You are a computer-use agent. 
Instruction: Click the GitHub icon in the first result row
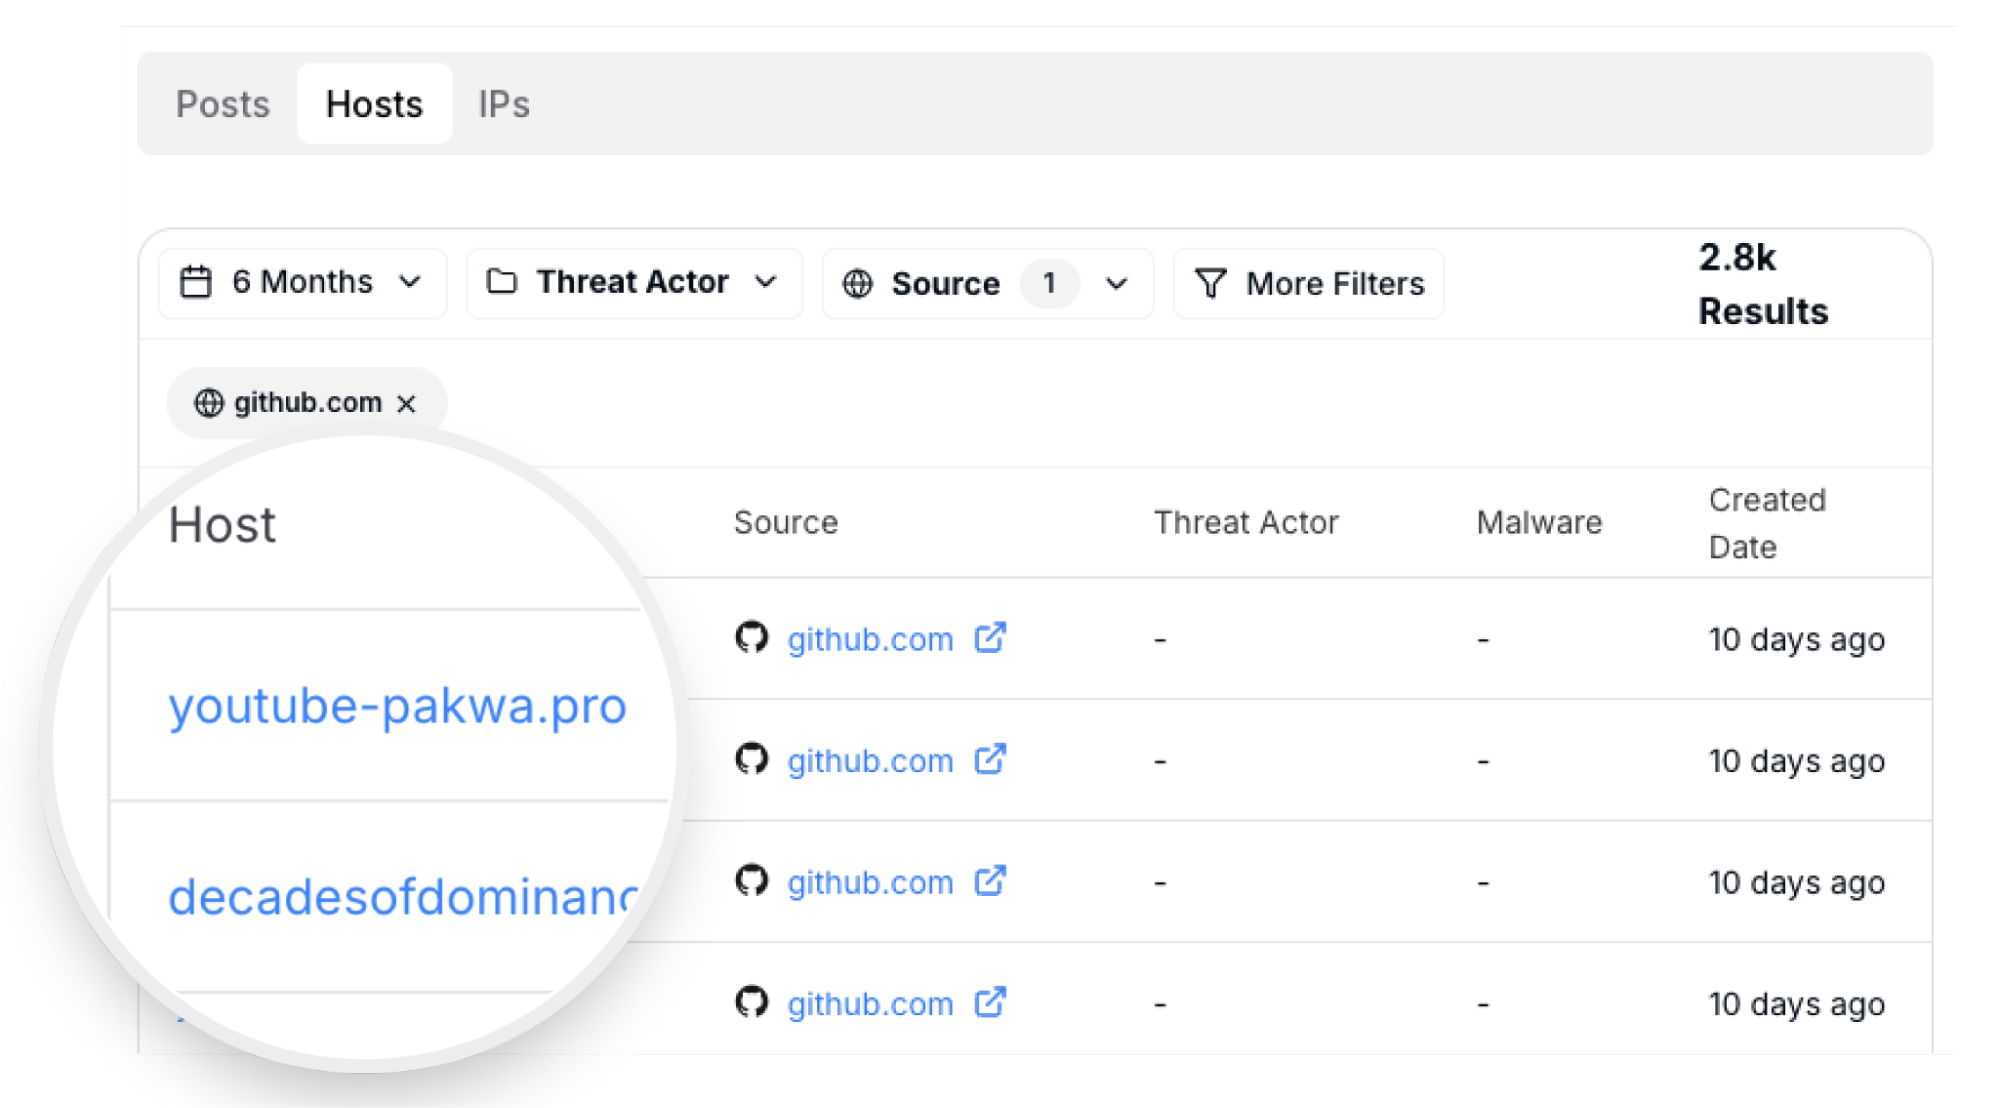click(752, 639)
